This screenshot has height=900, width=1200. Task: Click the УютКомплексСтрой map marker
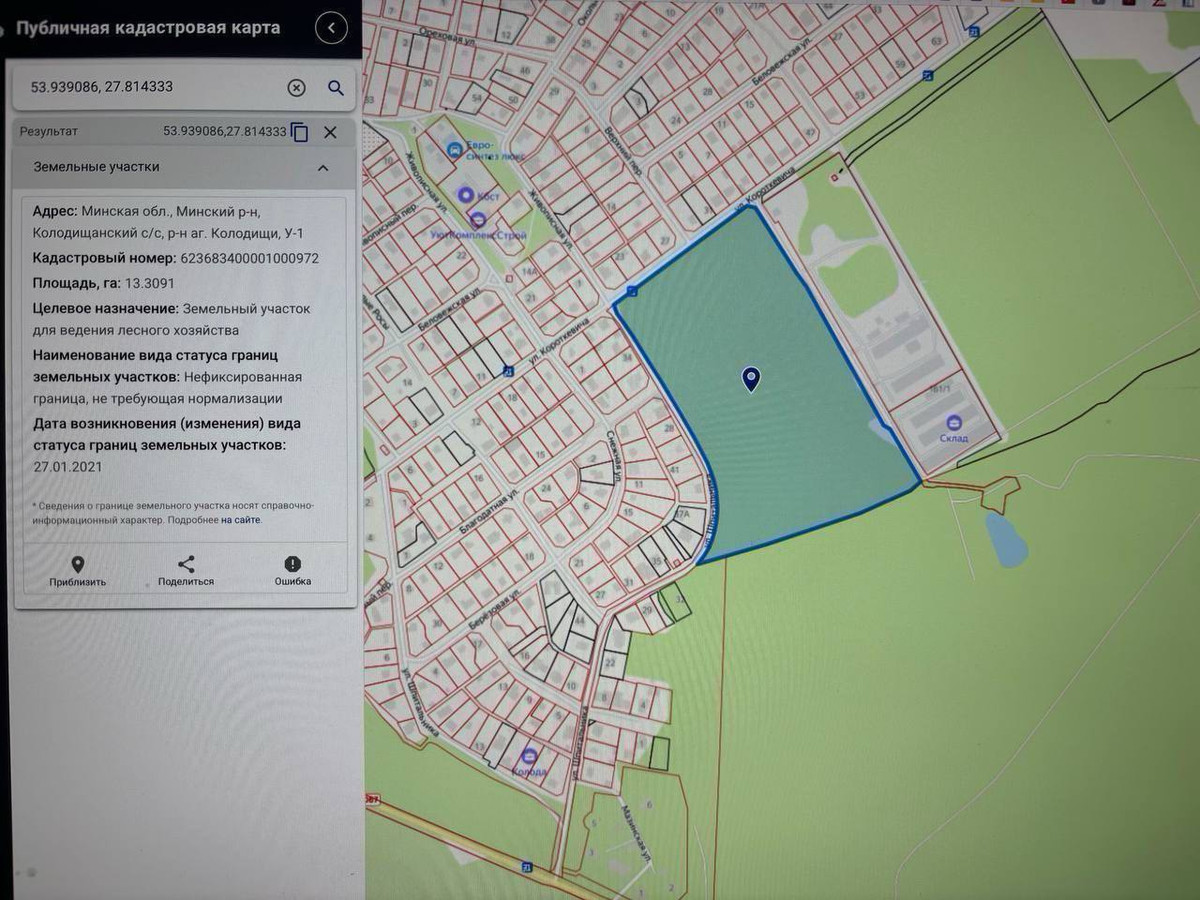478,219
